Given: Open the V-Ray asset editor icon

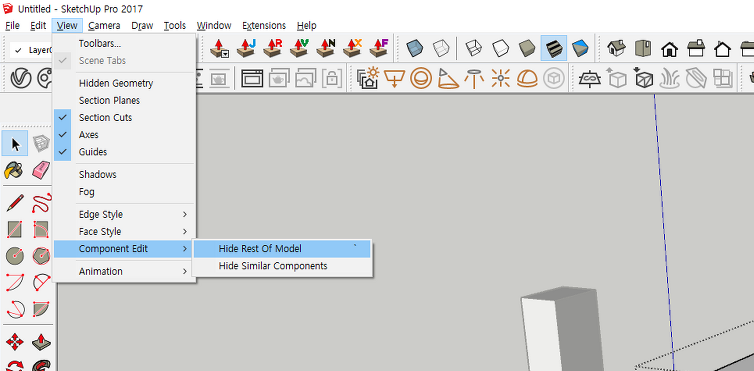Looking at the screenshot, I should click(x=21, y=78).
